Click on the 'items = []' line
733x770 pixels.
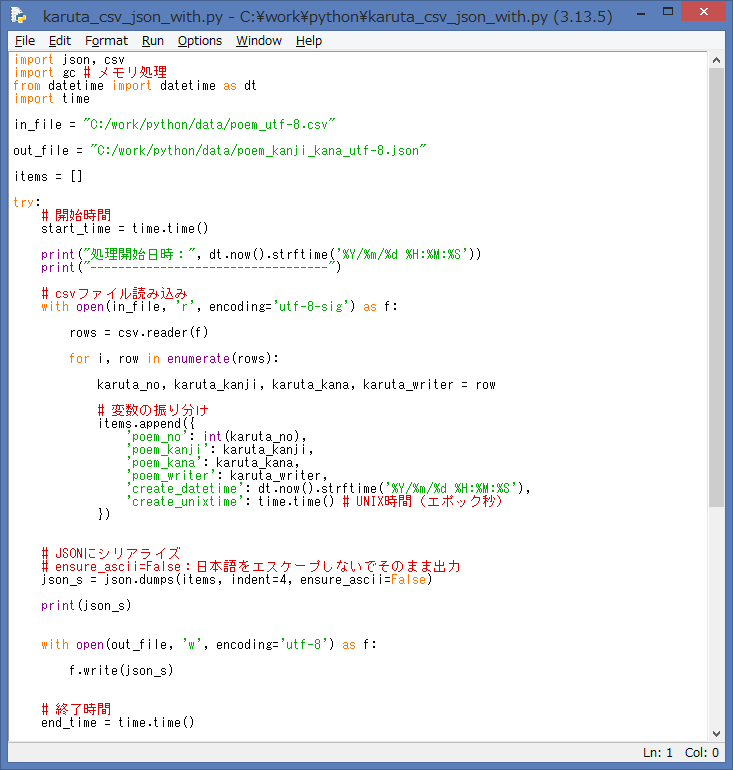tap(48, 176)
